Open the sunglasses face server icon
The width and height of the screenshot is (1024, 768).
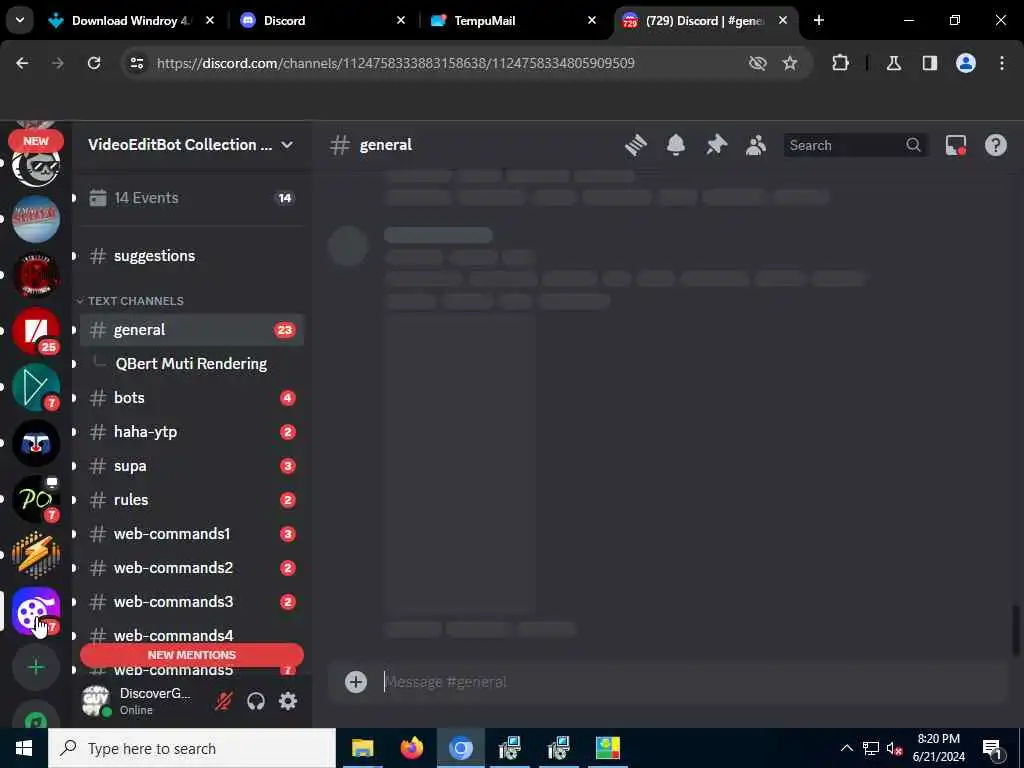pyautogui.click(x=36, y=167)
